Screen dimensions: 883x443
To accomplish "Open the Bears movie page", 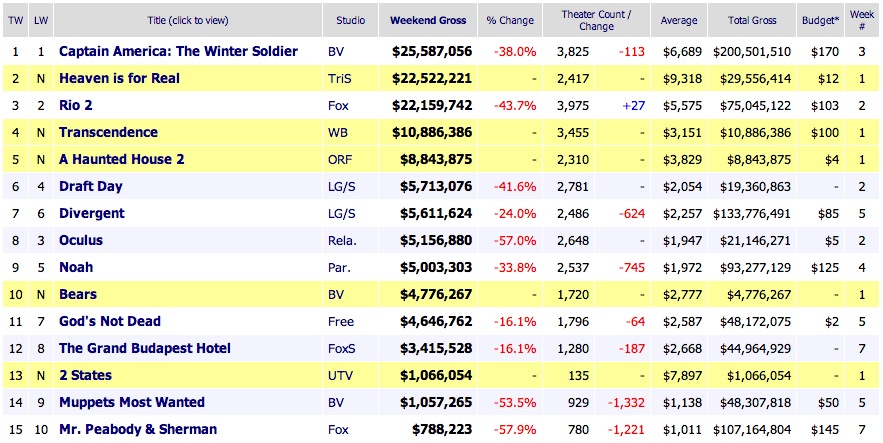I will tap(78, 294).
